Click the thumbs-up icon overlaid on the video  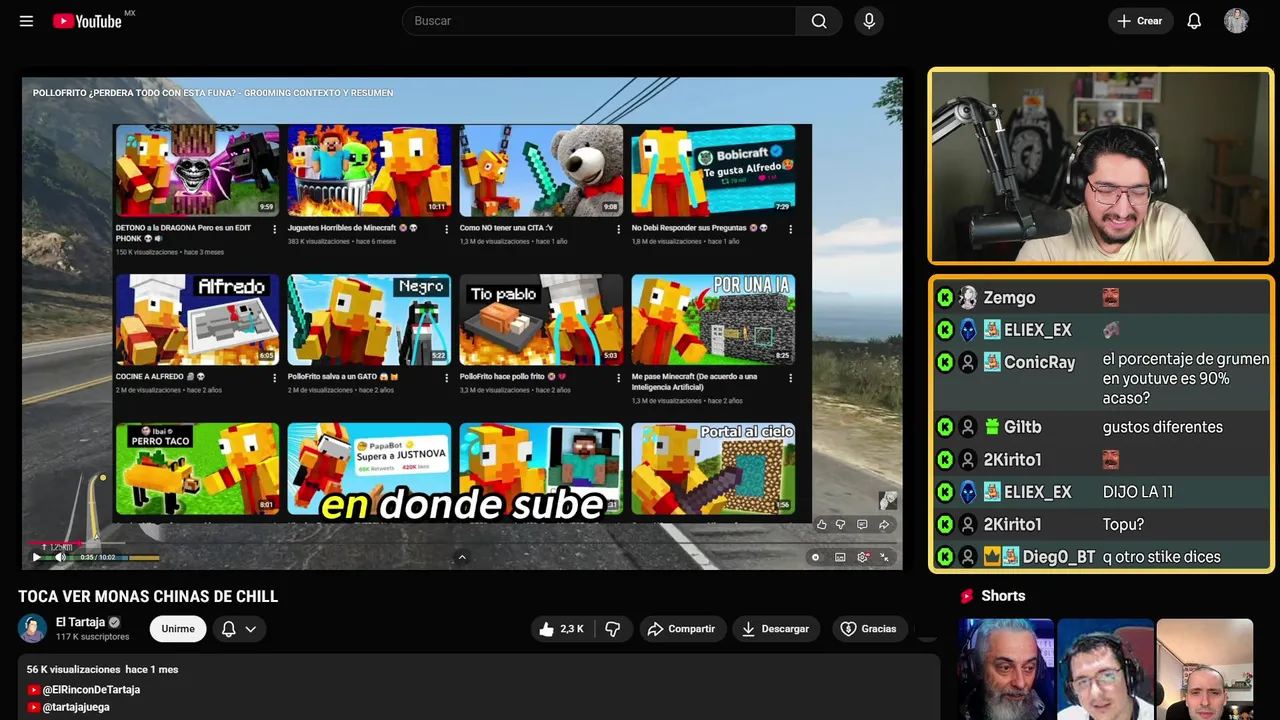point(822,524)
